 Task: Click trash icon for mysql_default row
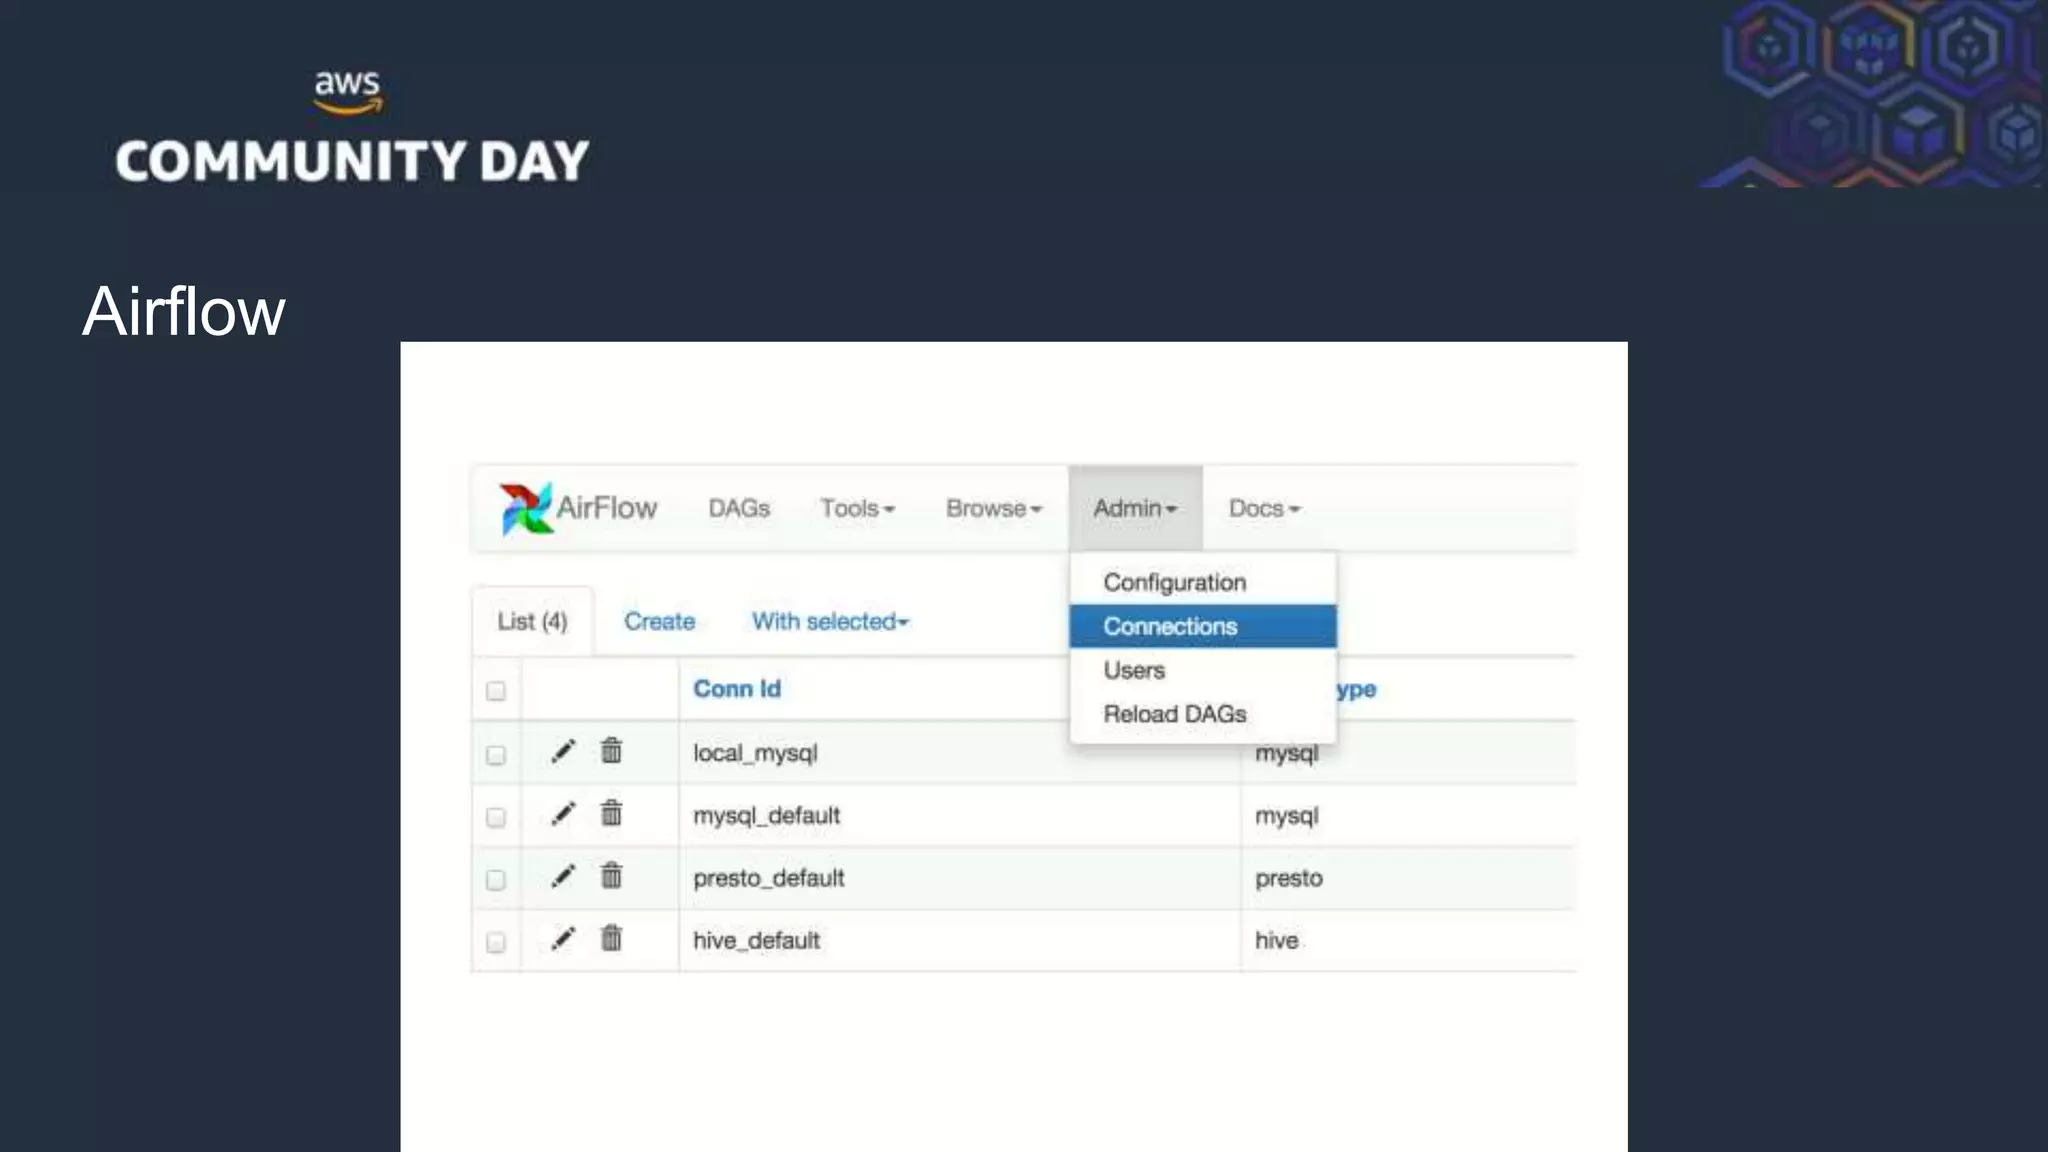[x=611, y=813]
